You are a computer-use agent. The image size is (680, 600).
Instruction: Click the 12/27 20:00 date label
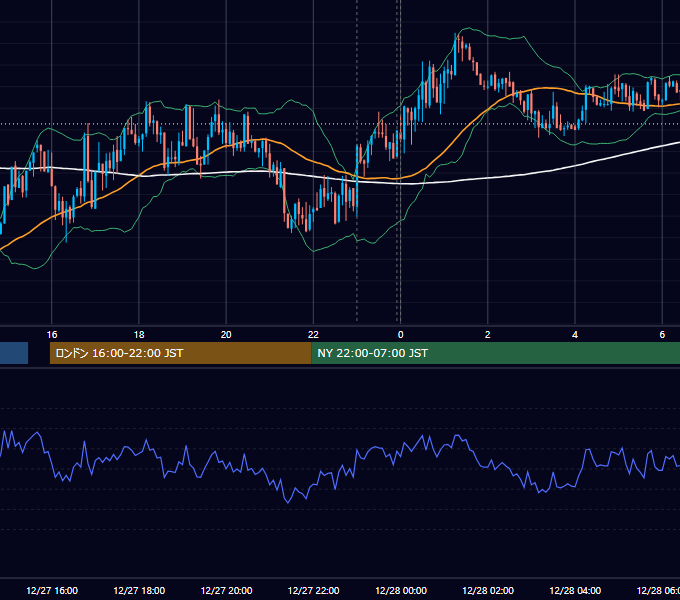226,590
